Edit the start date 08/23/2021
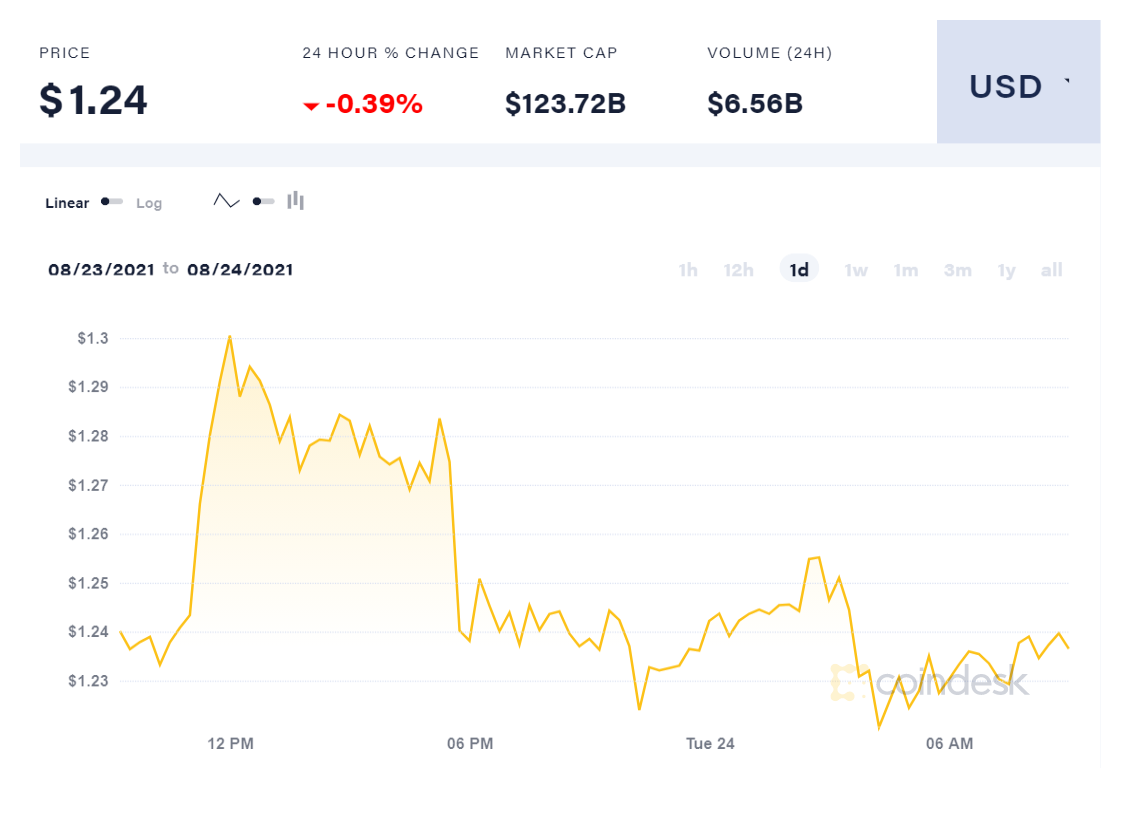The height and width of the screenshot is (828, 1121). 101,269
